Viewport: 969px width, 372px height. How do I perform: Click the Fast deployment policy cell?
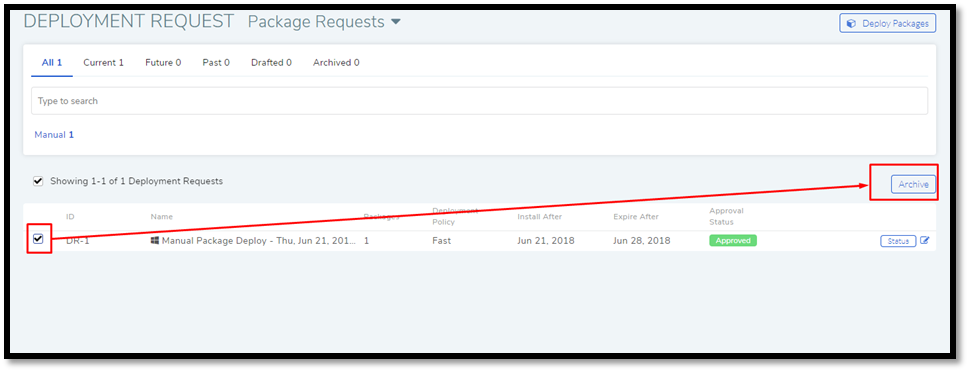(x=441, y=240)
